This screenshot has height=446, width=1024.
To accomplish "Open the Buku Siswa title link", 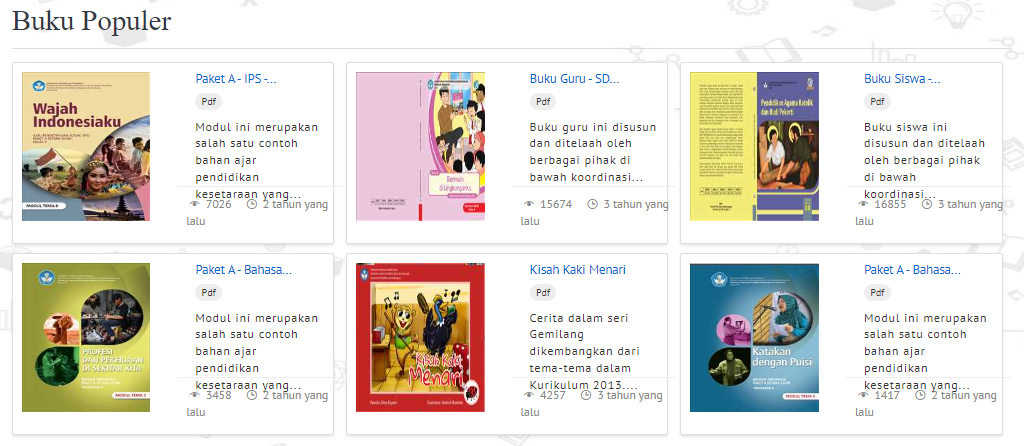I will 902,79.
